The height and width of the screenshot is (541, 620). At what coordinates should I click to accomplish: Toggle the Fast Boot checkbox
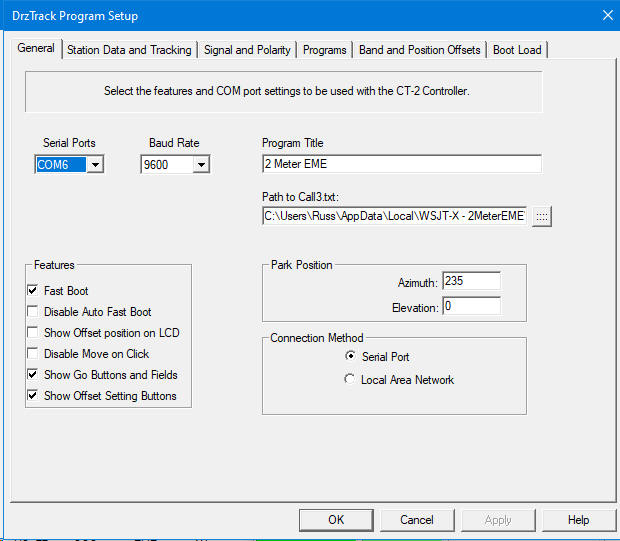click(x=34, y=291)
